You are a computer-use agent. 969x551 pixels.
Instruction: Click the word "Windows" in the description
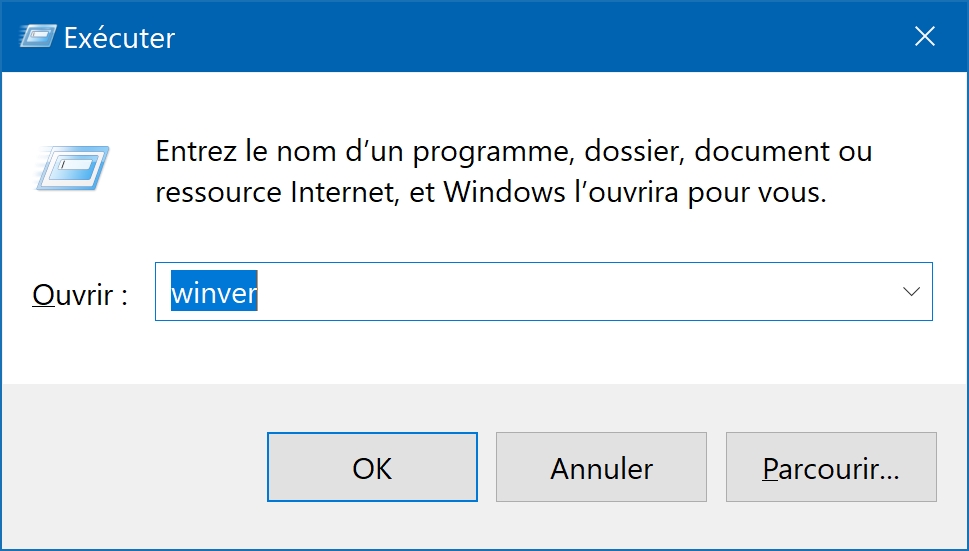[505, 192]
